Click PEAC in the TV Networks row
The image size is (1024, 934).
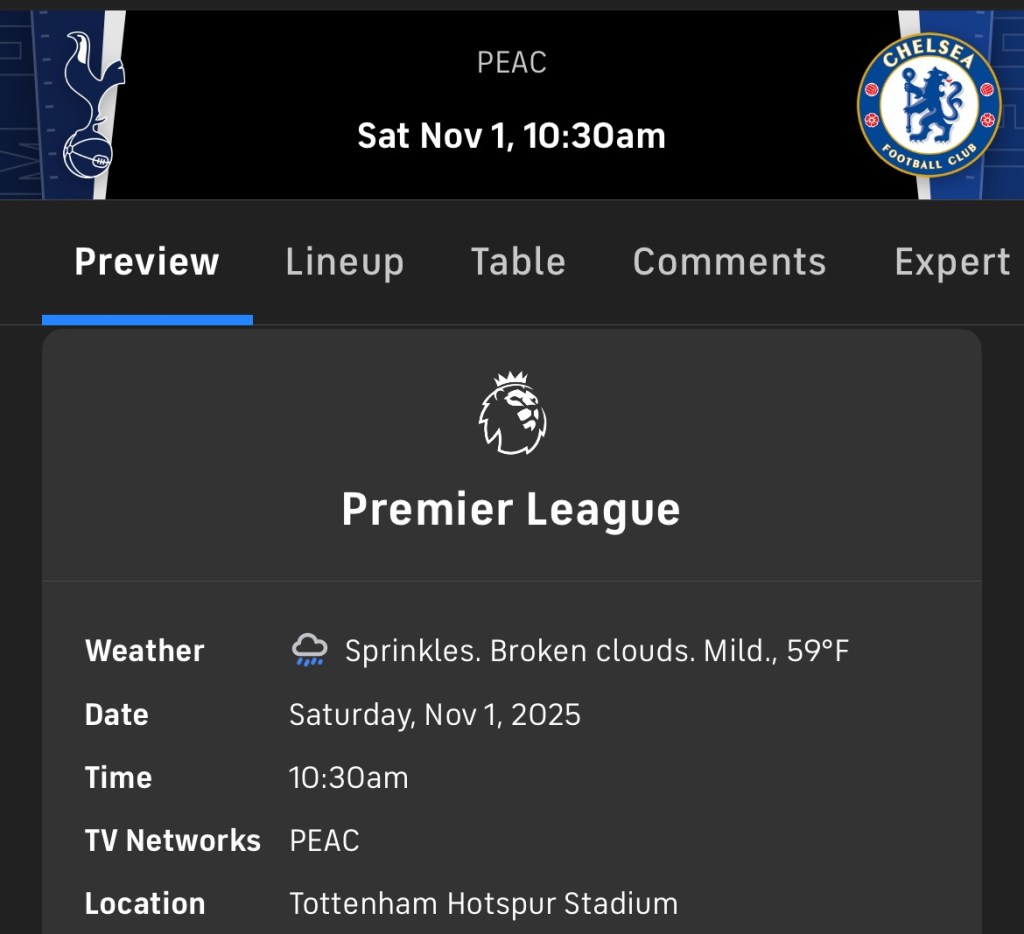324,841
